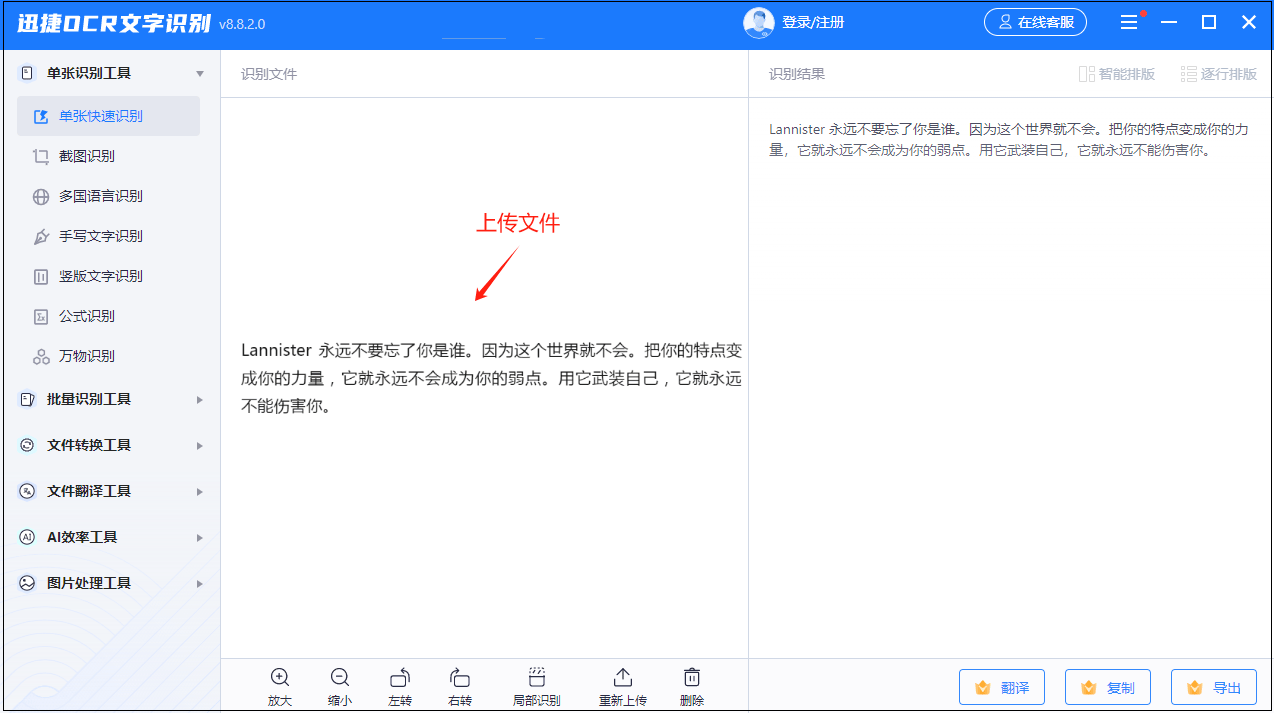Click the 翻译 button
The image size is (1274, 713).
pyautogui.click(x=1002, y=688)
